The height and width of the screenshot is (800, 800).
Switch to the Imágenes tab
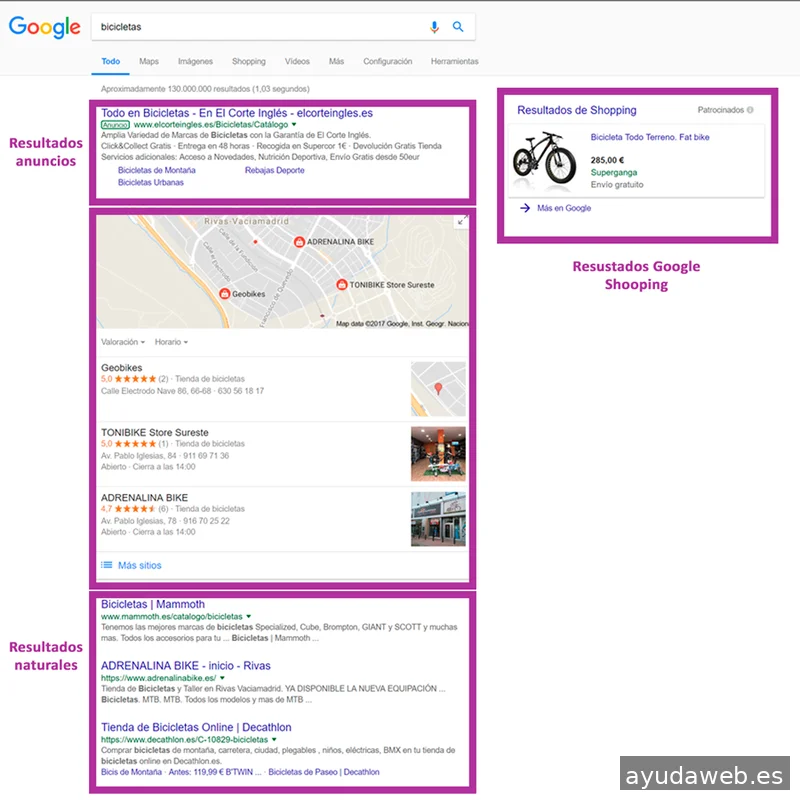pyautogui.click(x=195, y=61)
